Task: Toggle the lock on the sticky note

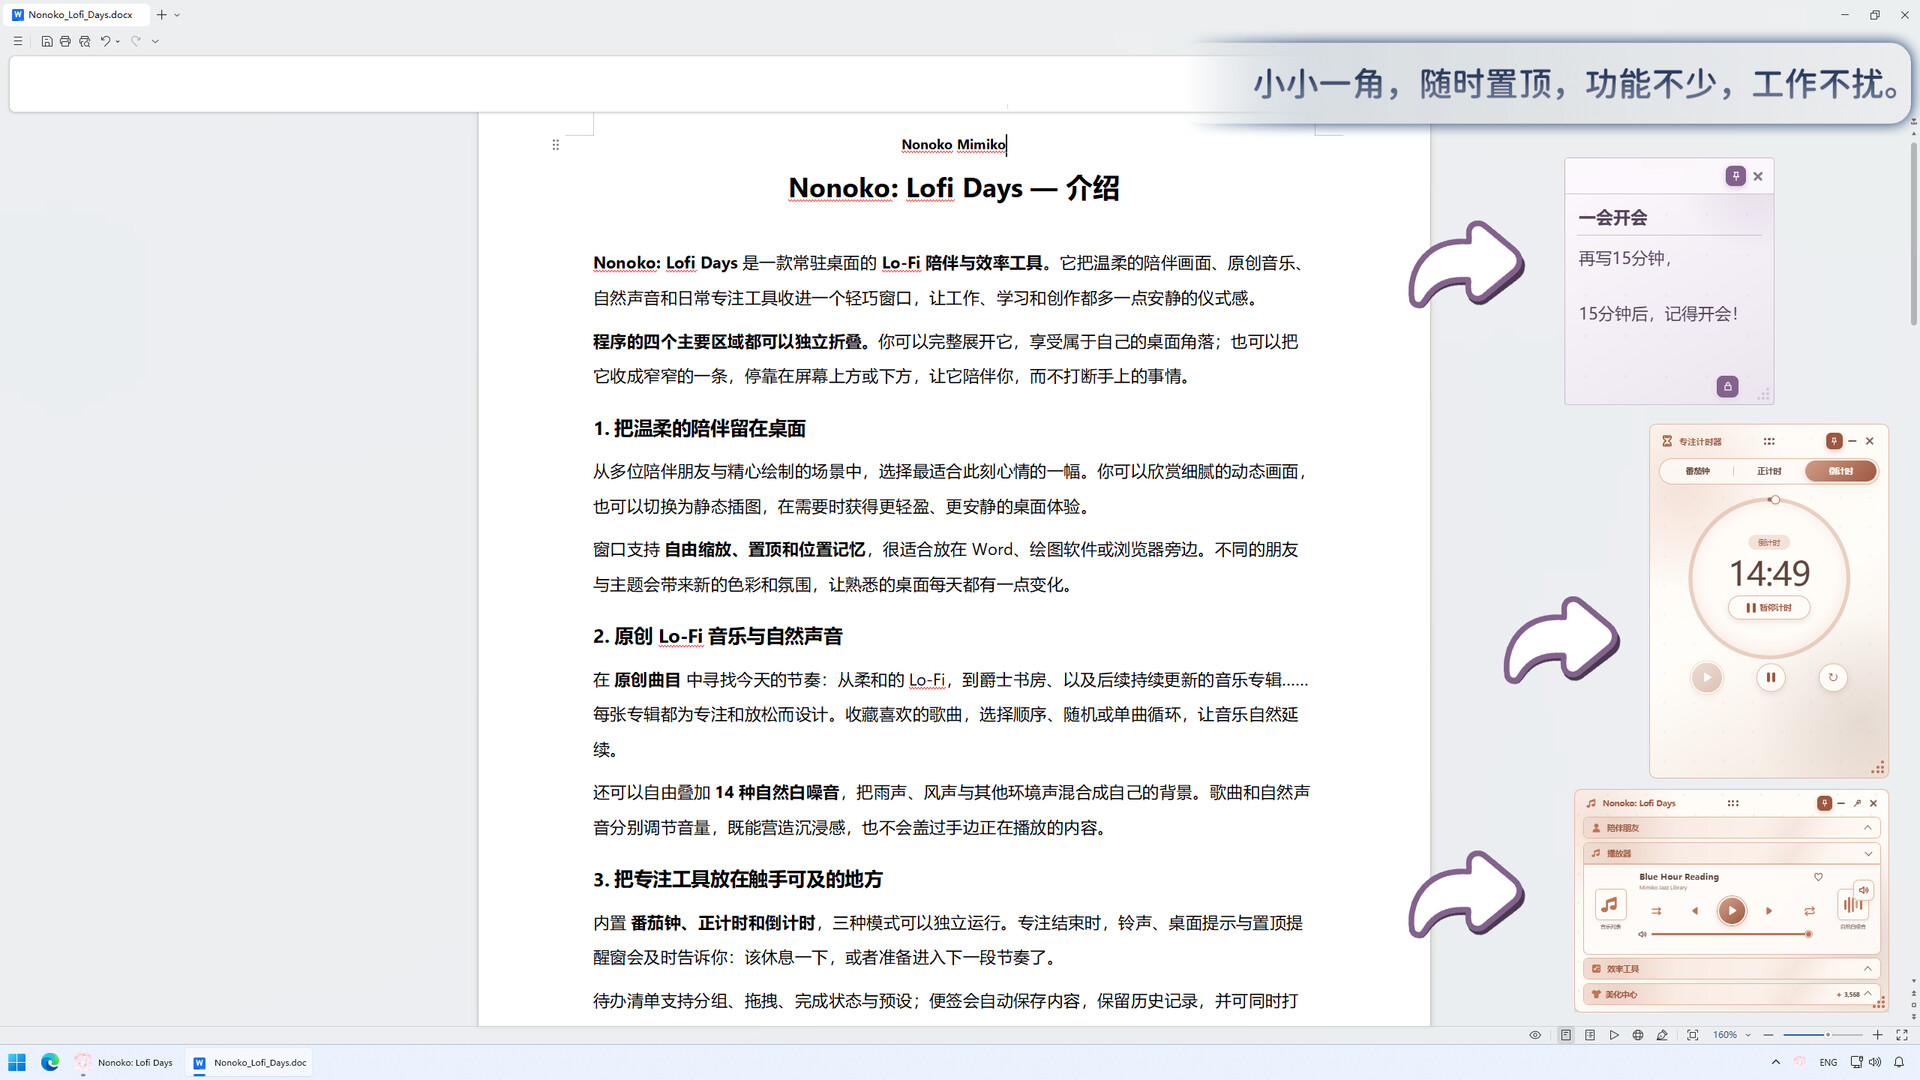Action: click(x=1727, y=386)
